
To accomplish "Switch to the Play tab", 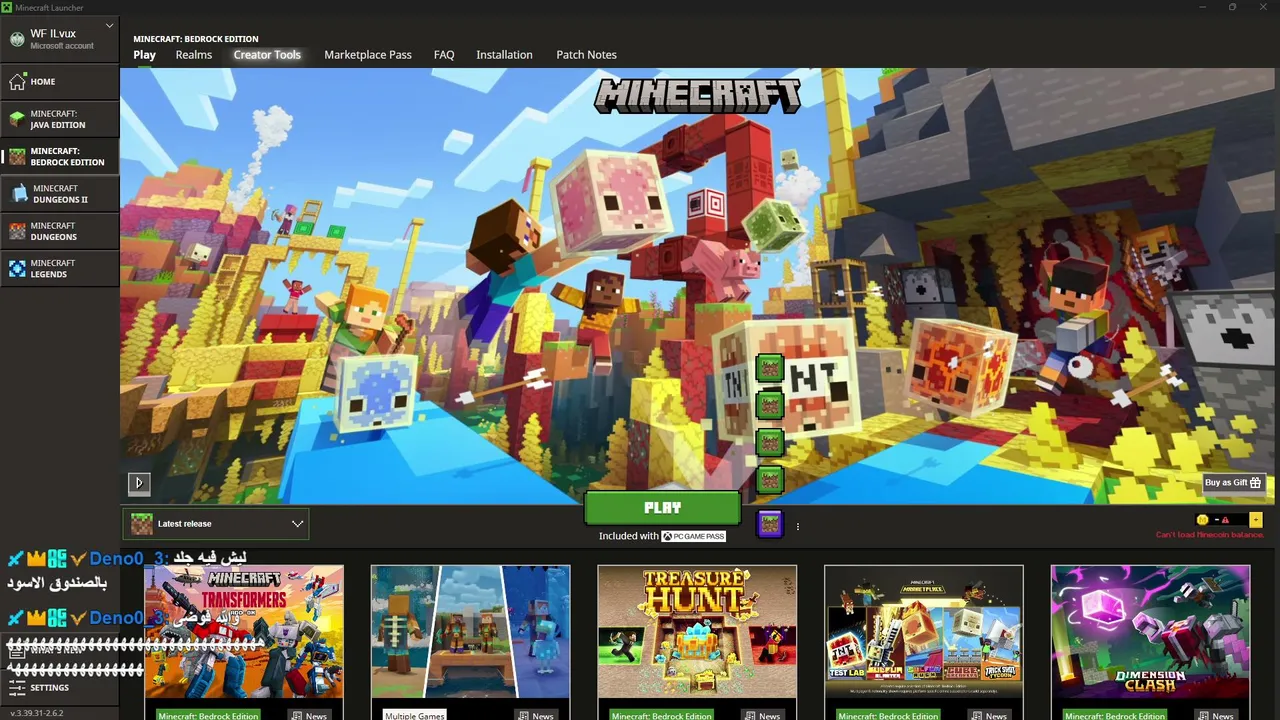I will (145, 55).
